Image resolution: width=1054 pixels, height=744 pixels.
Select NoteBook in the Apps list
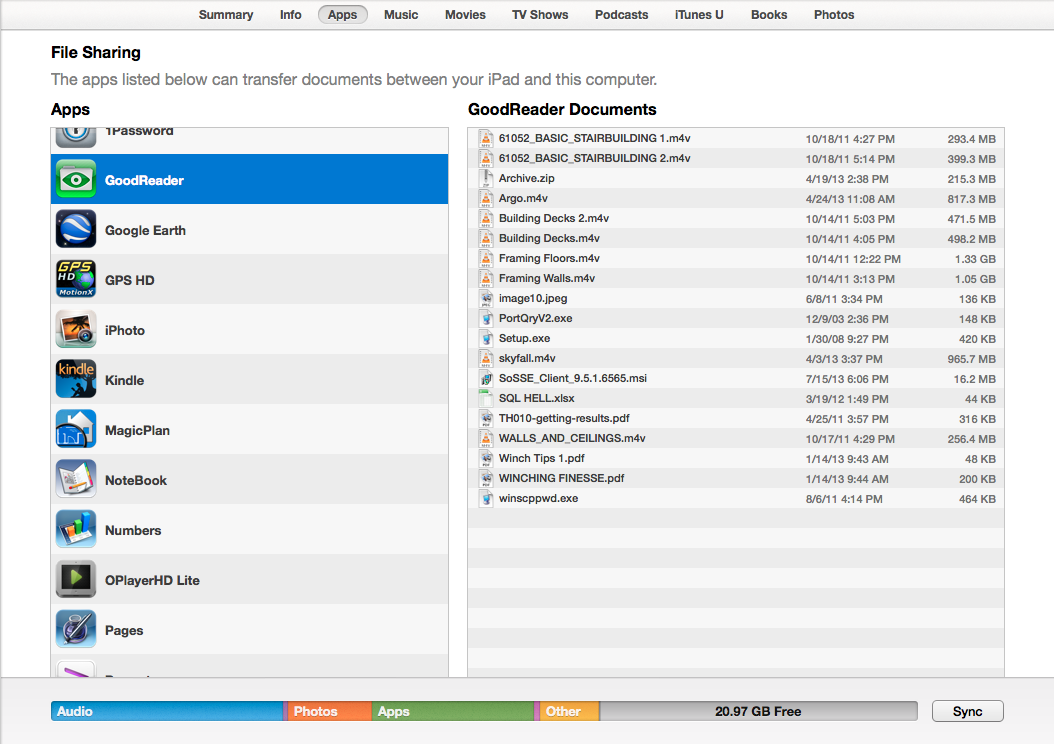pyautogui.click(x=249, y=479)
